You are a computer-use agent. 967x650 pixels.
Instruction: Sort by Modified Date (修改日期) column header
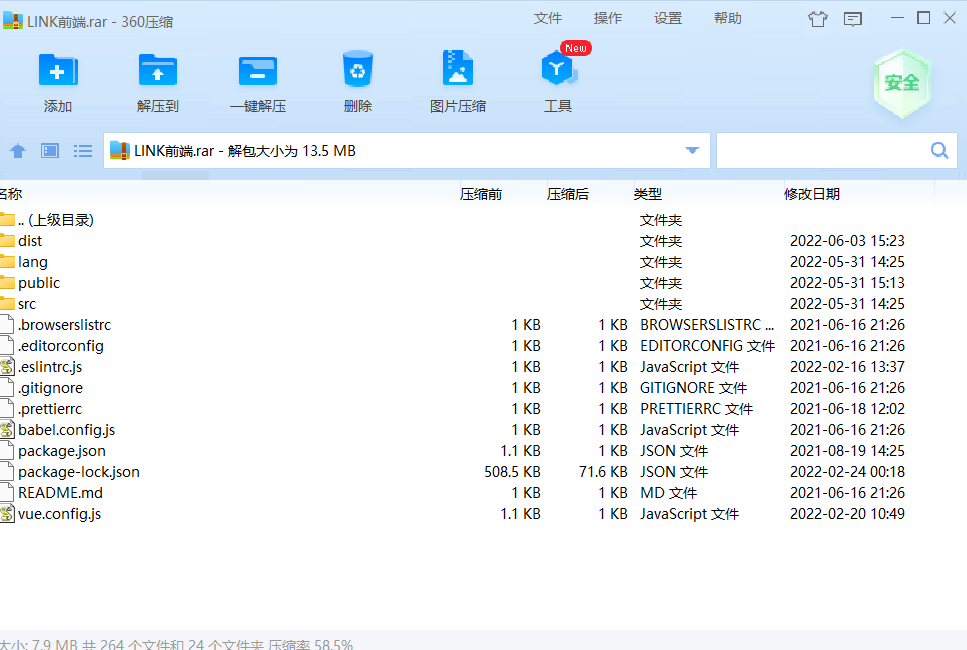coord(812,194)
